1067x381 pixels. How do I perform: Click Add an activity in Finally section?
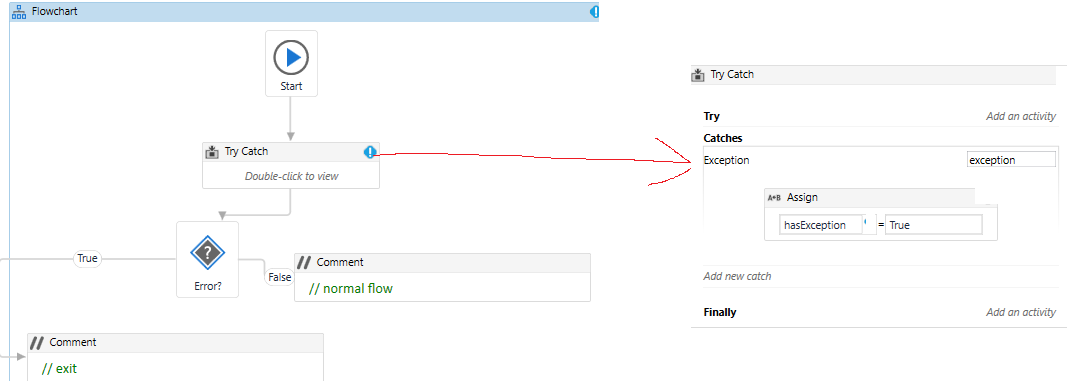coord(1021,312)
